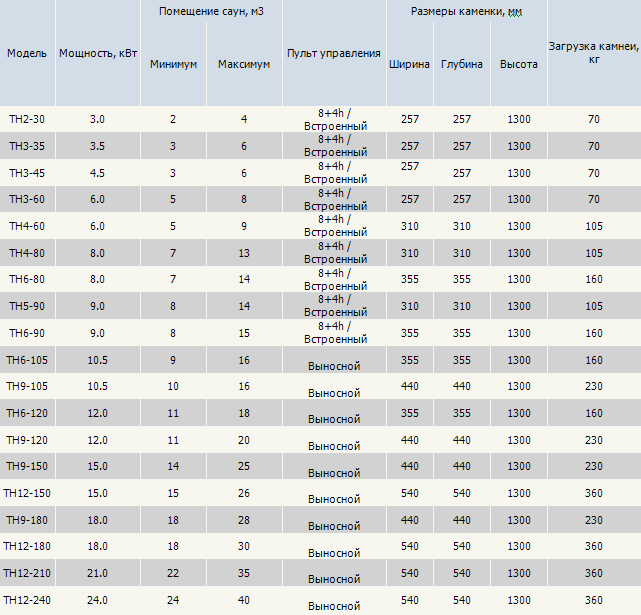Click maximum value 20 in TH9-120 row
This screenshot has height=615, width=641.
click(244, 440)
